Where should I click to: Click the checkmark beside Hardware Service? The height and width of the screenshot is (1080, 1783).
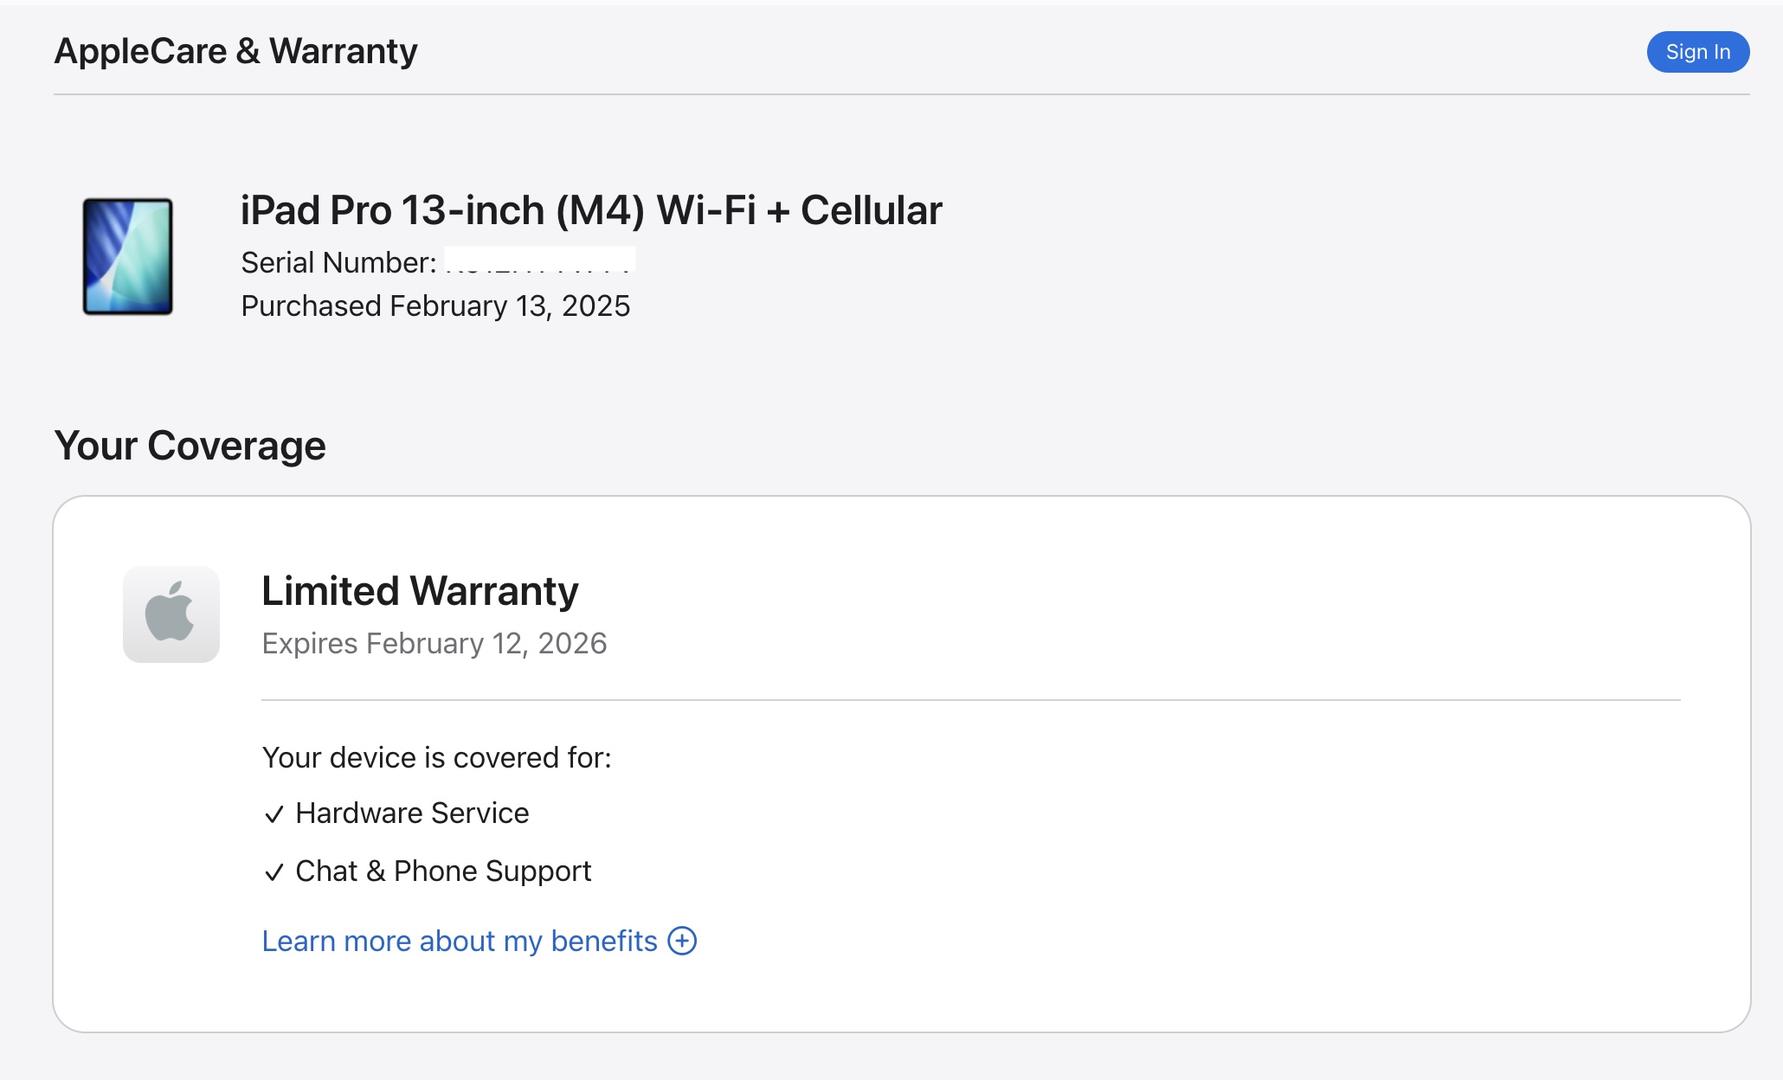(x=274, y=815)
